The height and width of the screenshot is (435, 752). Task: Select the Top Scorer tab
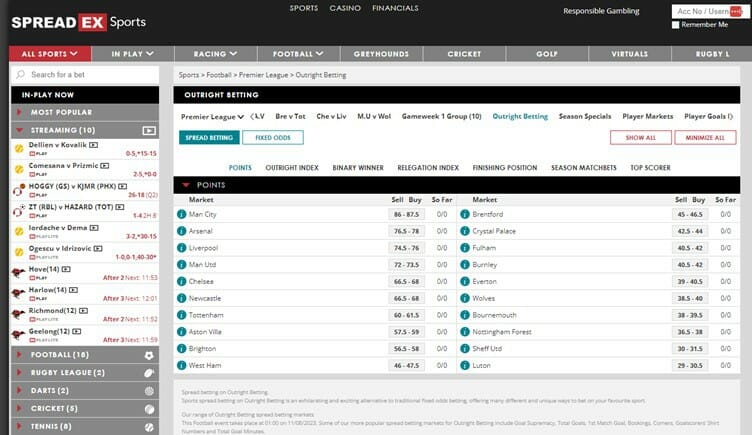tap(650, 168)
